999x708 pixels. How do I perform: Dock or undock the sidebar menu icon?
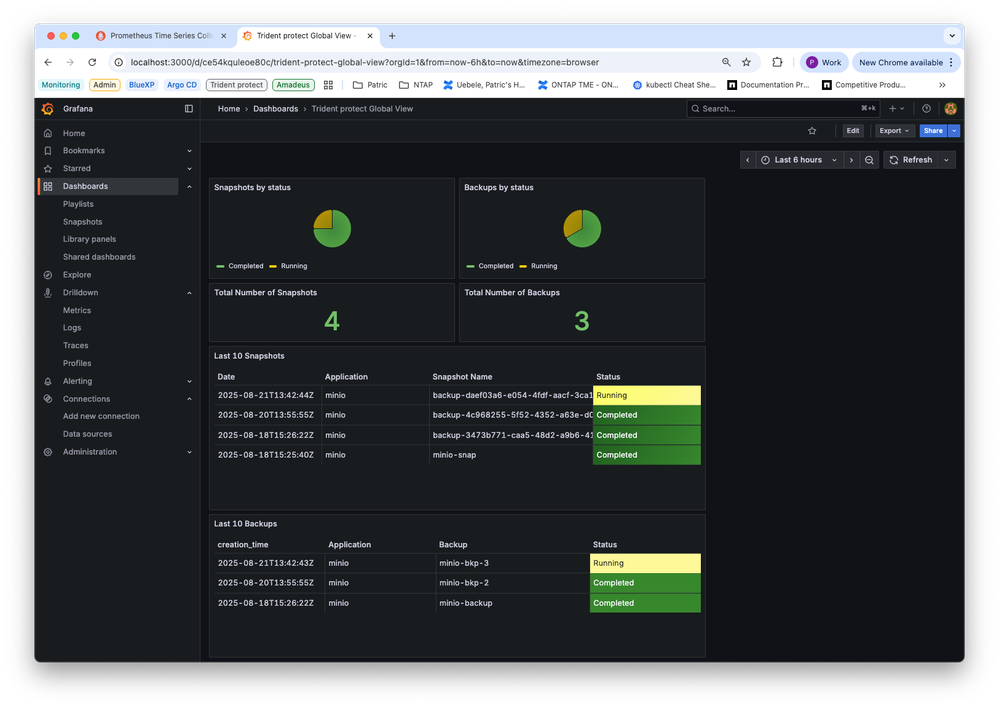tap(189, 109)
